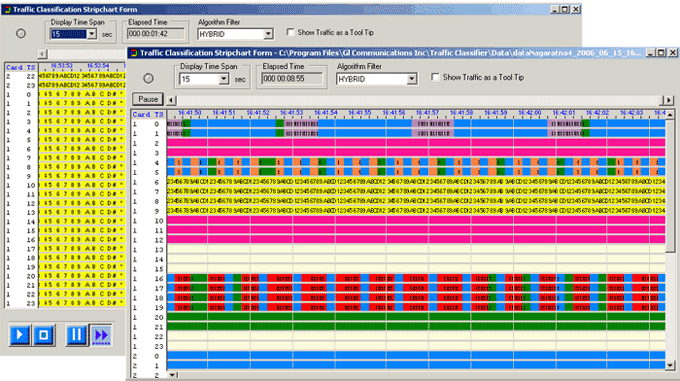Select the timeslot 14 empty cream strip
The height and width of the screenshot is (381, 680).
point(416,259)
